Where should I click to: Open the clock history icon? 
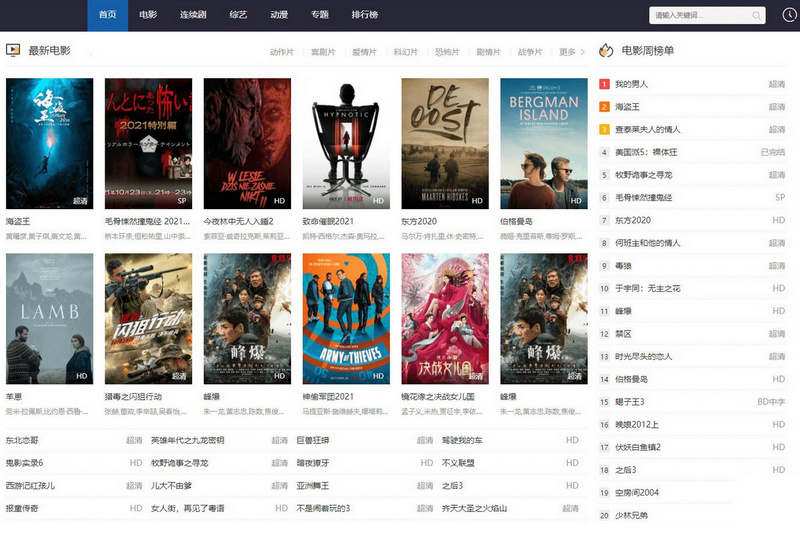788,15
